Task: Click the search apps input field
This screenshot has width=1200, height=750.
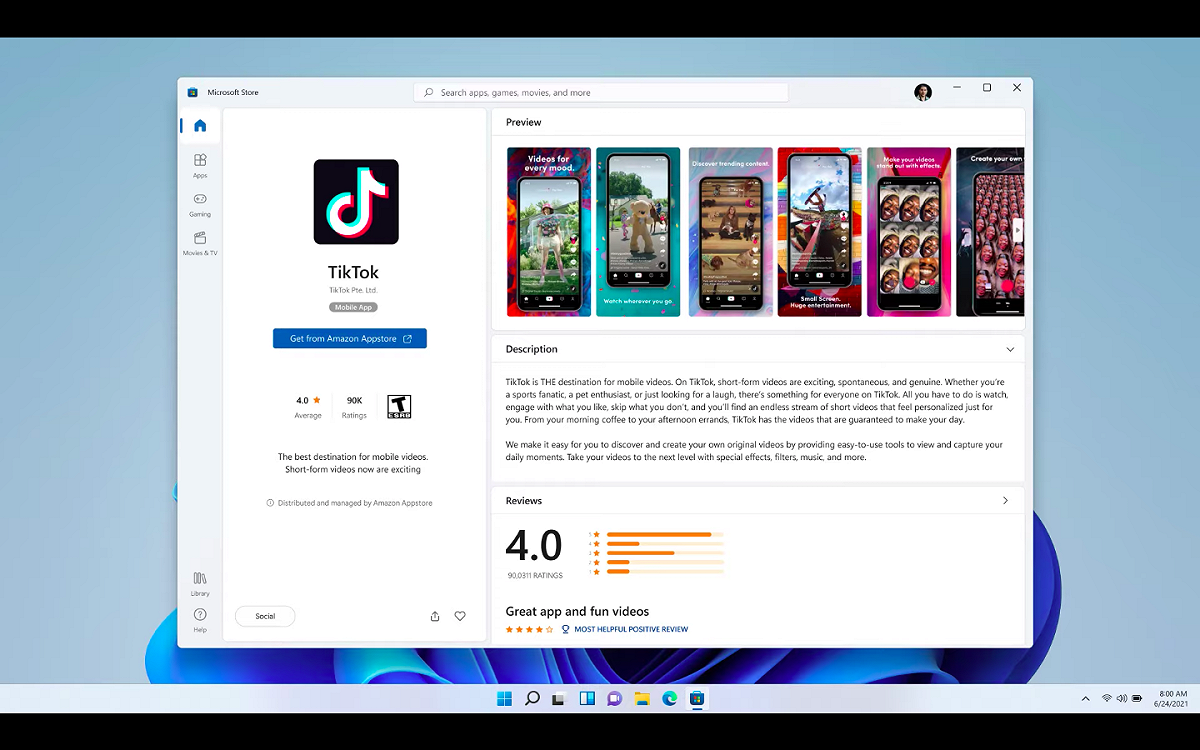Action: point(601,92)
